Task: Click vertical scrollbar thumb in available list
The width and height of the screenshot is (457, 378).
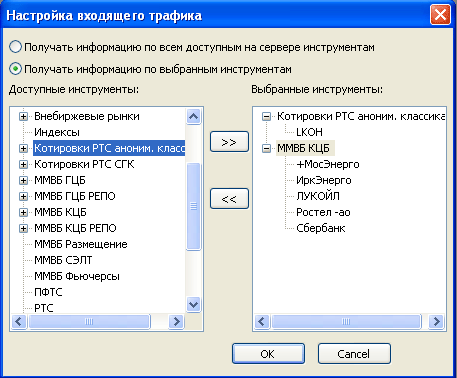Action: pos(194,206)
